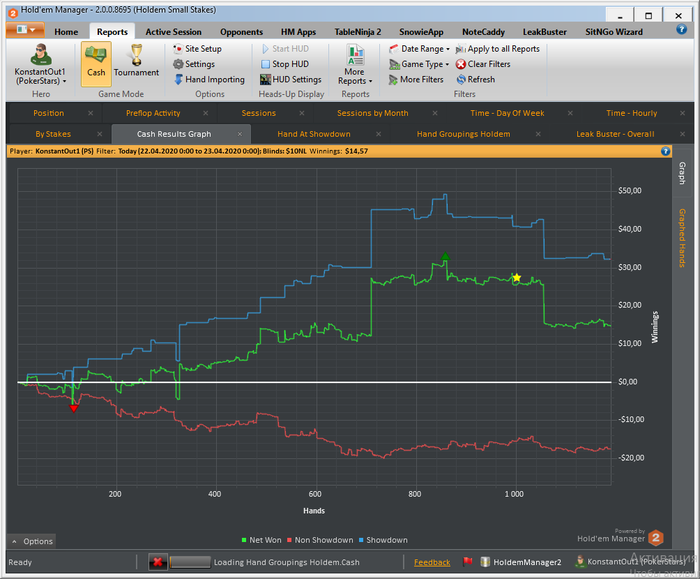Viewport: 700px width, 579px height.
Task: Expand the More Reports dropdown
Action: click(x=355, y=65)
